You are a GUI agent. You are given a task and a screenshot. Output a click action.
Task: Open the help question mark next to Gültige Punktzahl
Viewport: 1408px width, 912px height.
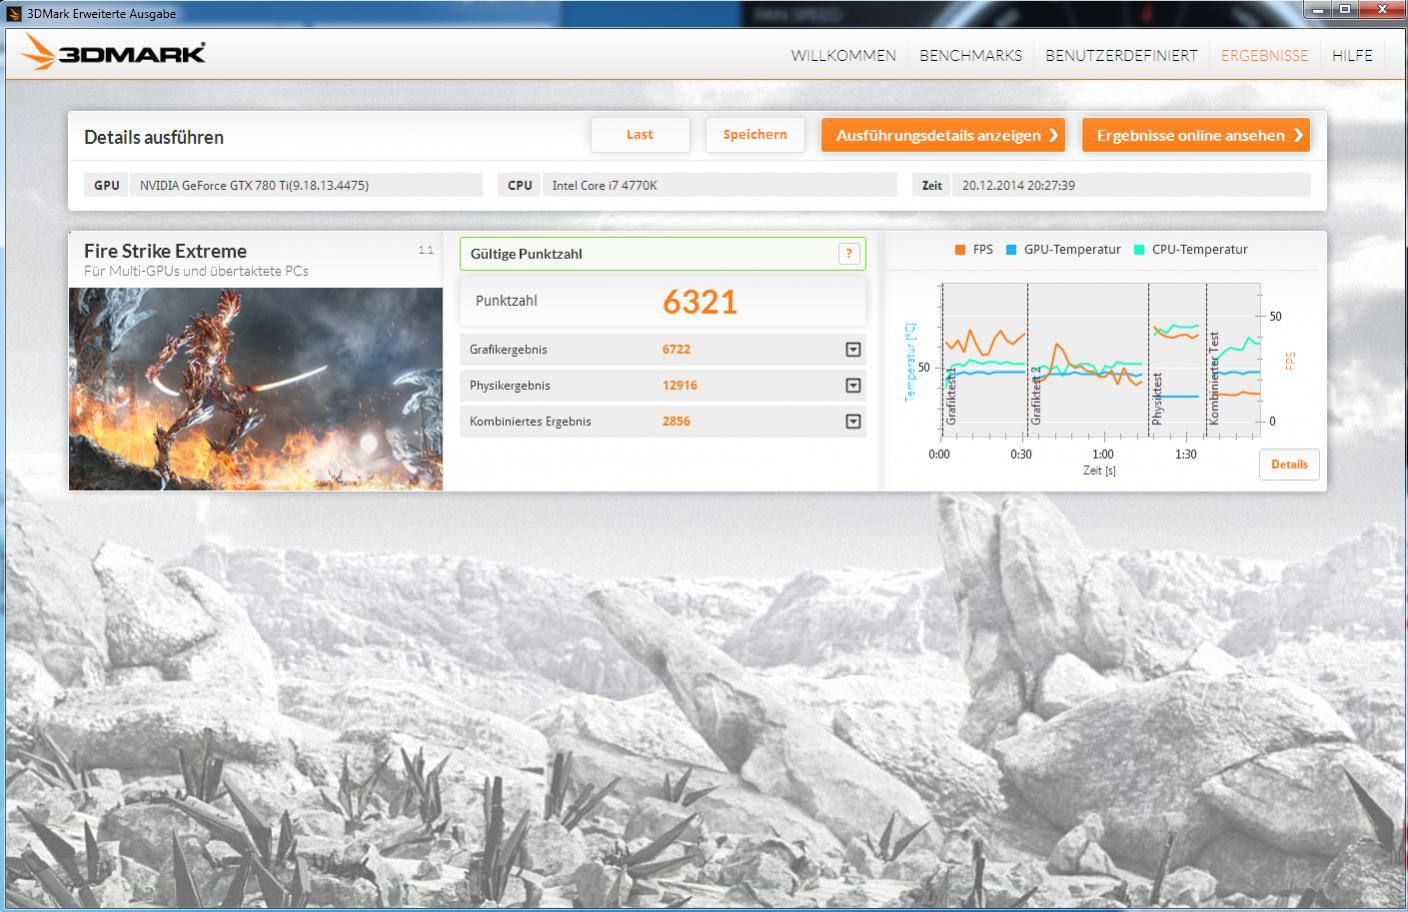(849, 254)
